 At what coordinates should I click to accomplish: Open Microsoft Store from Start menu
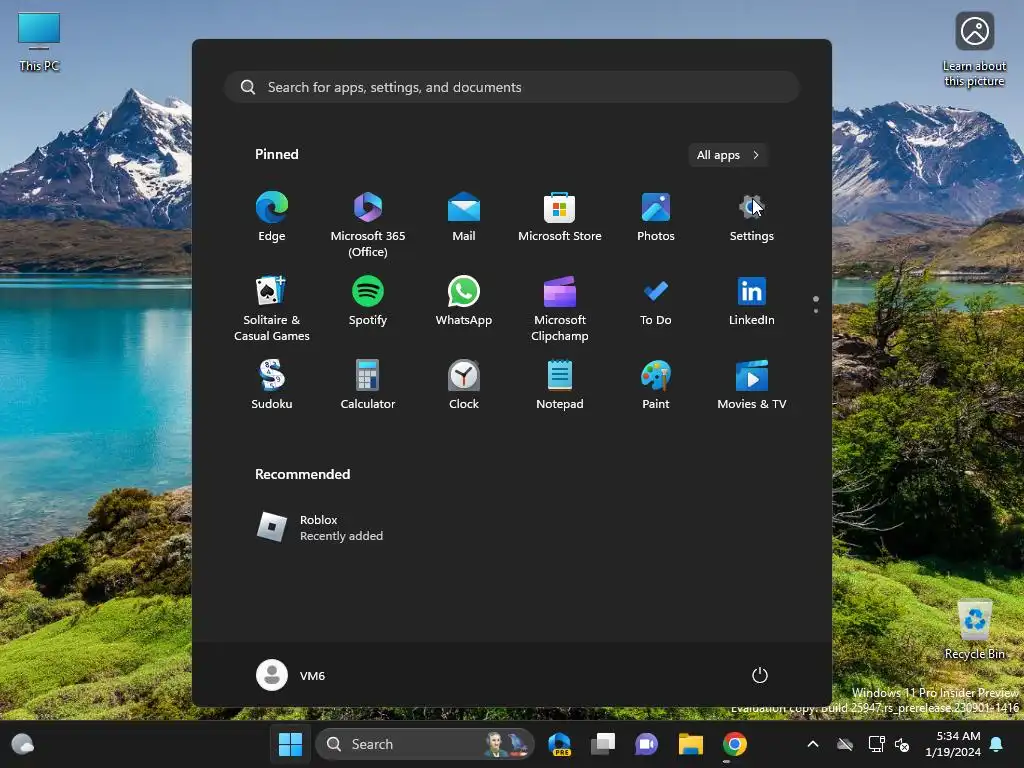(560, 218)
